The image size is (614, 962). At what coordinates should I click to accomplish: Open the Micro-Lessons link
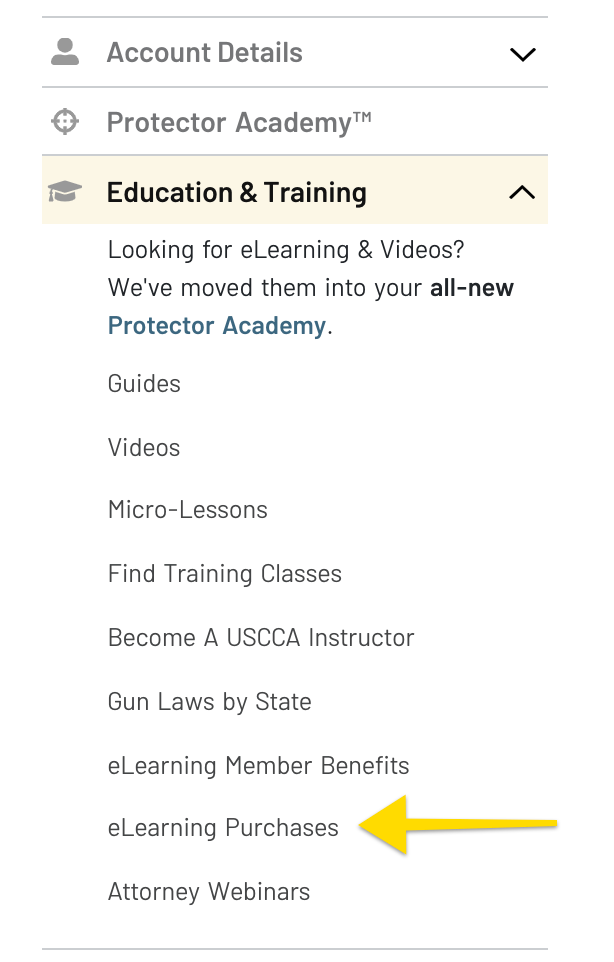click(x=188, y=510)
